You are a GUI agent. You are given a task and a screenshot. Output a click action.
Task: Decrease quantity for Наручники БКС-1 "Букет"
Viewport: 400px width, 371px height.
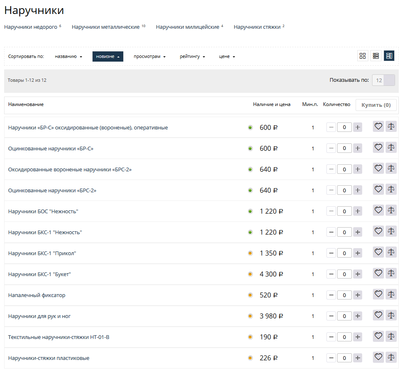(331, 274)
